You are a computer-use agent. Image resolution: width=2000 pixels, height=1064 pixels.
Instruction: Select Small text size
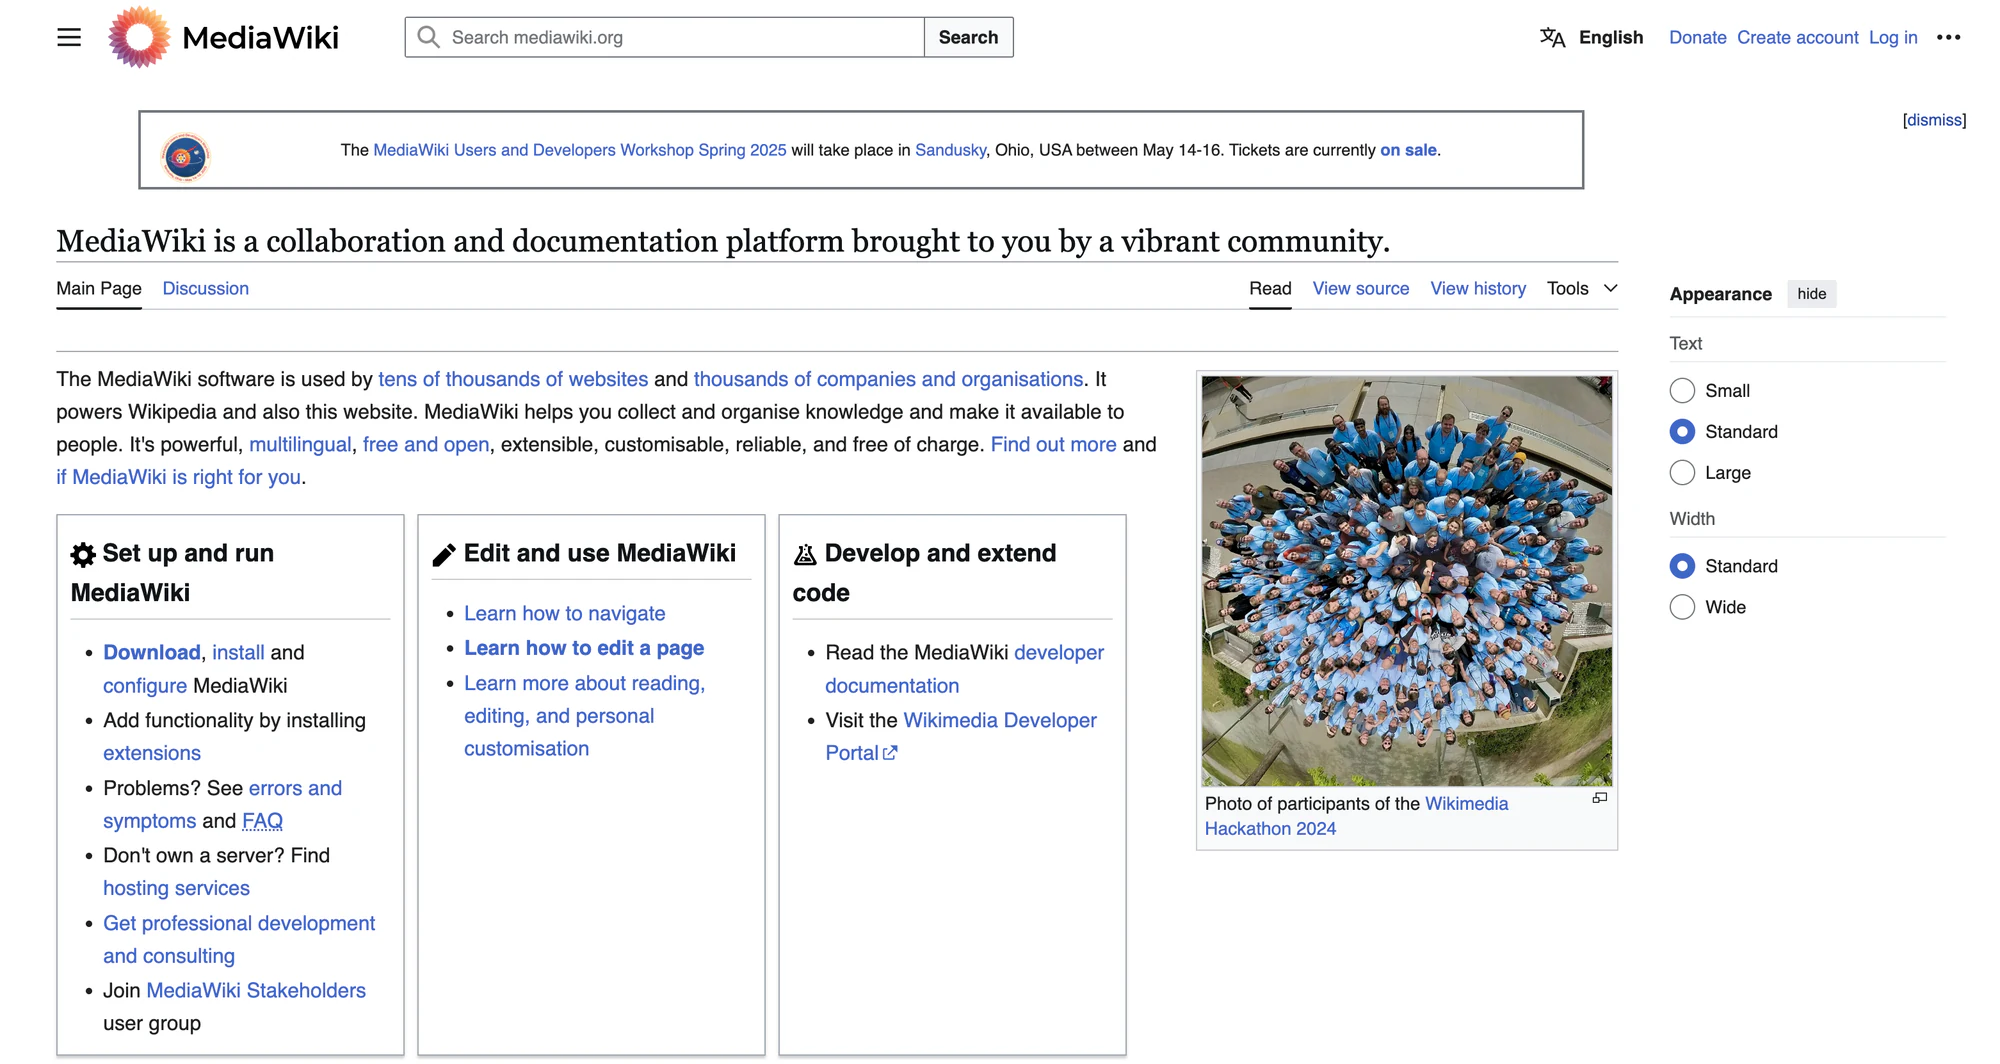pyautogui.click(x=1682, y=391)
